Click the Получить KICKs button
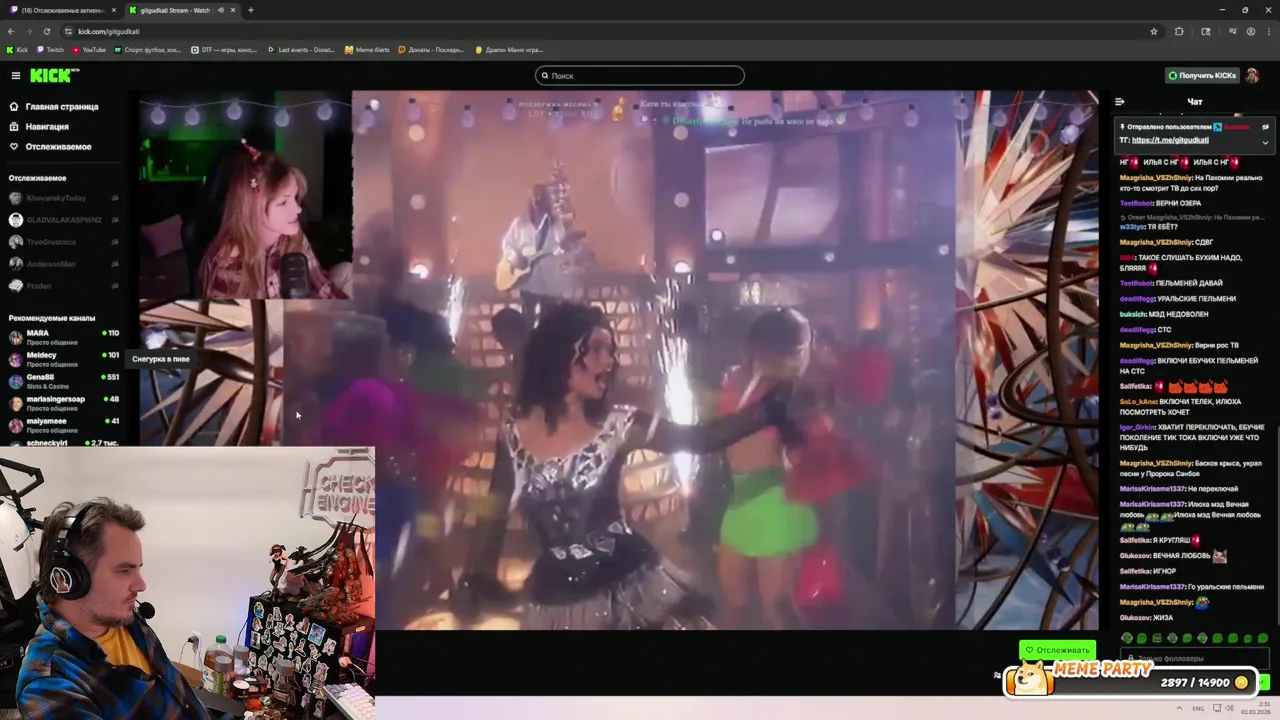Viewport: 1280px width, 720px height. (1203, 76)
